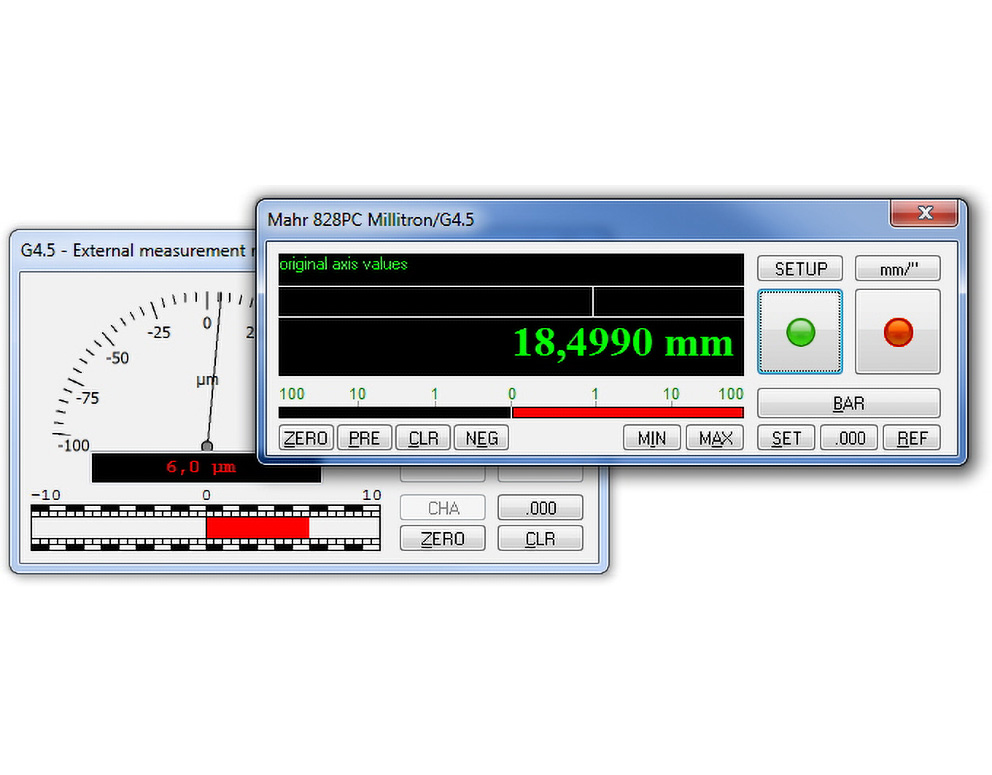This screenshot has width=992, height=775.
Task: Click ZERO in the External measurement window
Action: tap(443, 538)
